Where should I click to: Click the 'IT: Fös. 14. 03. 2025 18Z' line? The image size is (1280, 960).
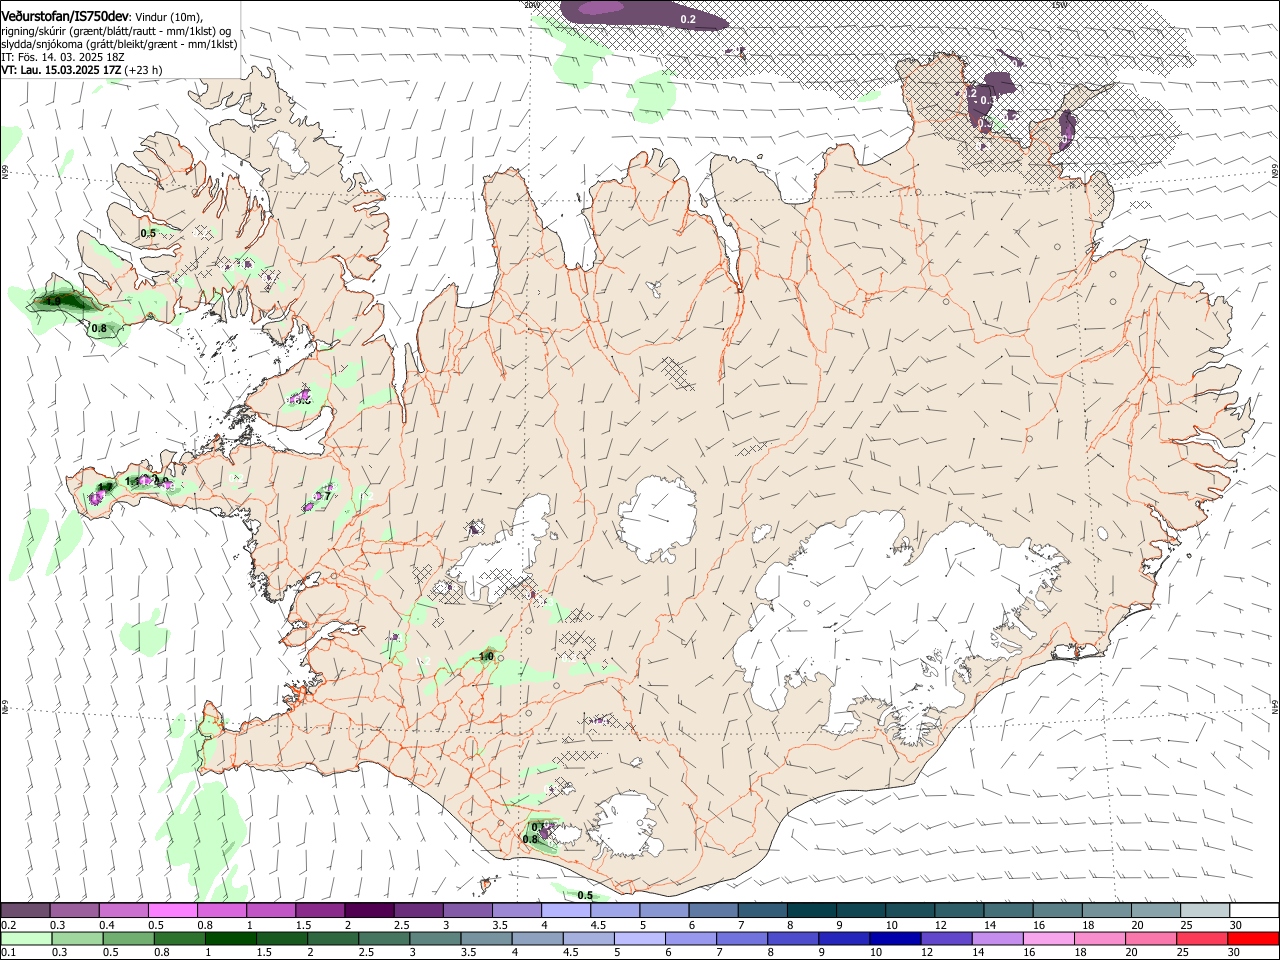[62, 57]
